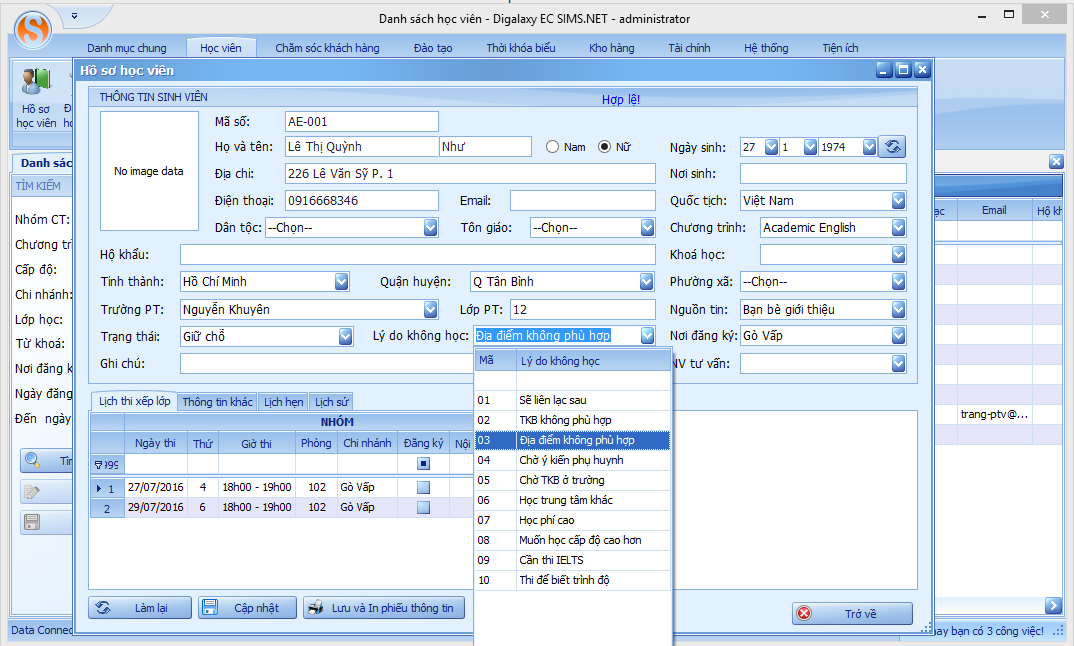Click the Email input field
This screenshot has width=1074, height=646.
tap(582, 201)
